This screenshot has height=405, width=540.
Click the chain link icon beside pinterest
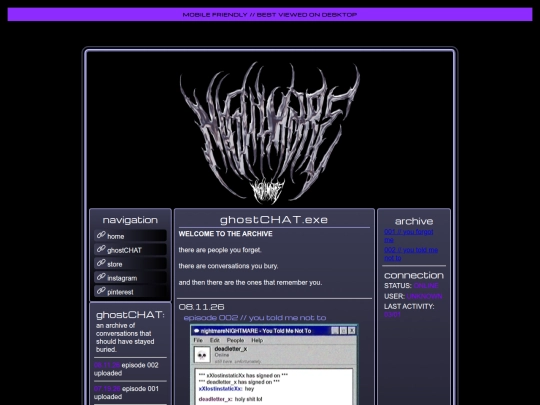coord(101,291)
